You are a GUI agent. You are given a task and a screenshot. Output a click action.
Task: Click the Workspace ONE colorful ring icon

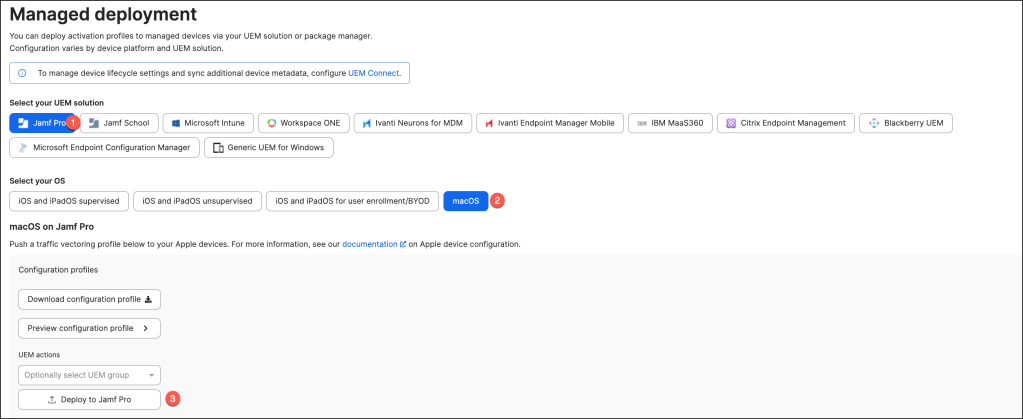pos(271,123)
